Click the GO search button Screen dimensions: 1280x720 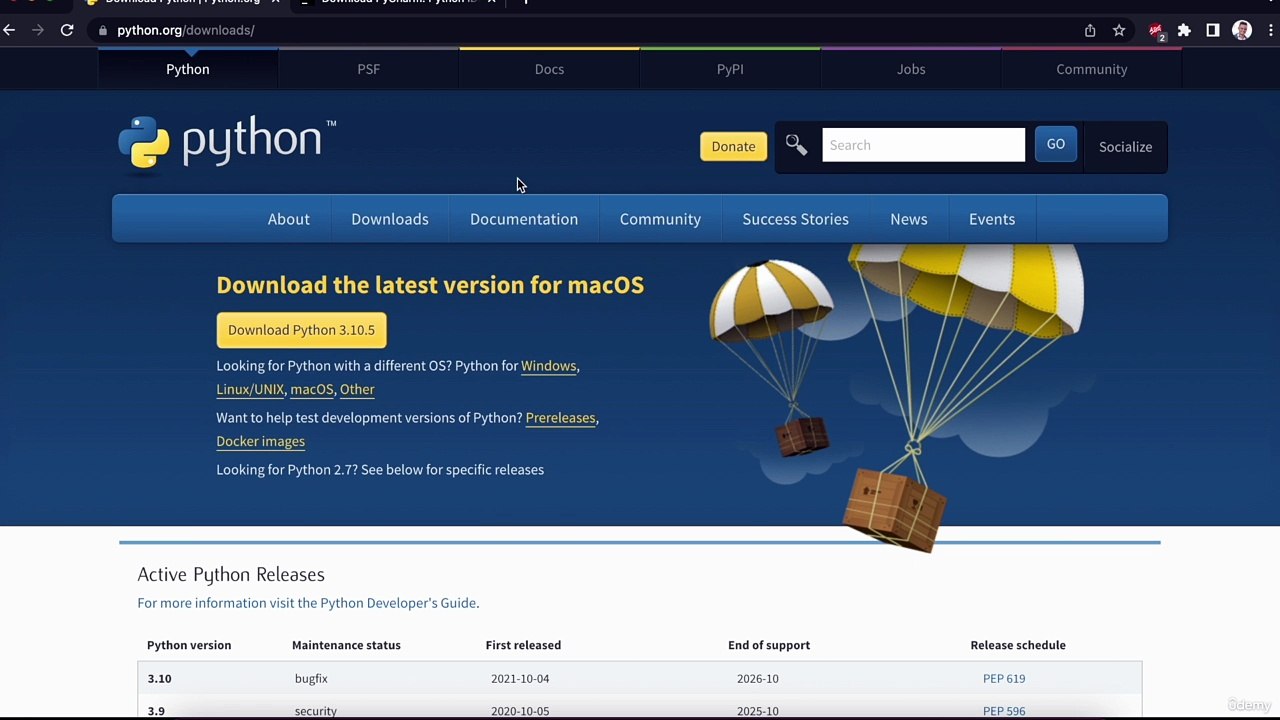point(1056,145)
